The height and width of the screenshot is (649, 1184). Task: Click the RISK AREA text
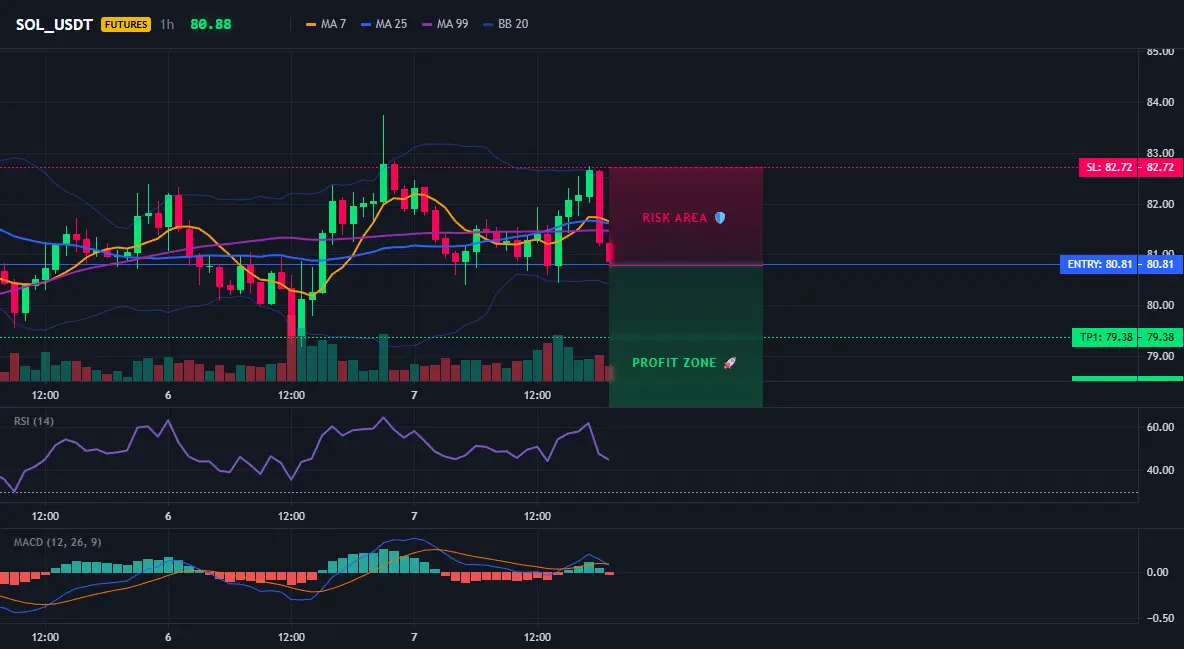[x=675, y=218]
